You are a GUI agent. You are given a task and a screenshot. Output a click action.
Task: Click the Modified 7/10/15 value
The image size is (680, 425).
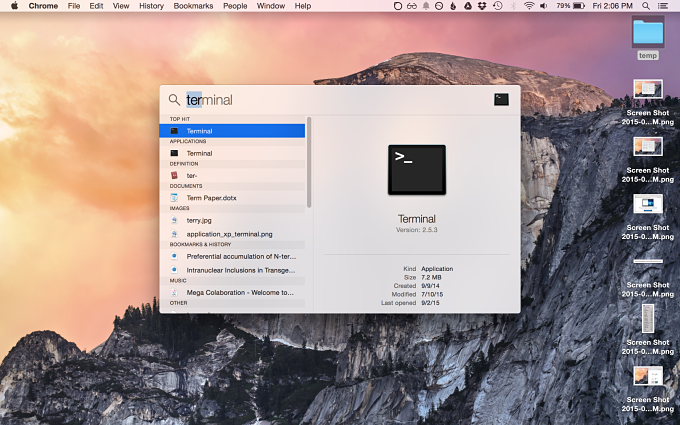click(432, 294)
